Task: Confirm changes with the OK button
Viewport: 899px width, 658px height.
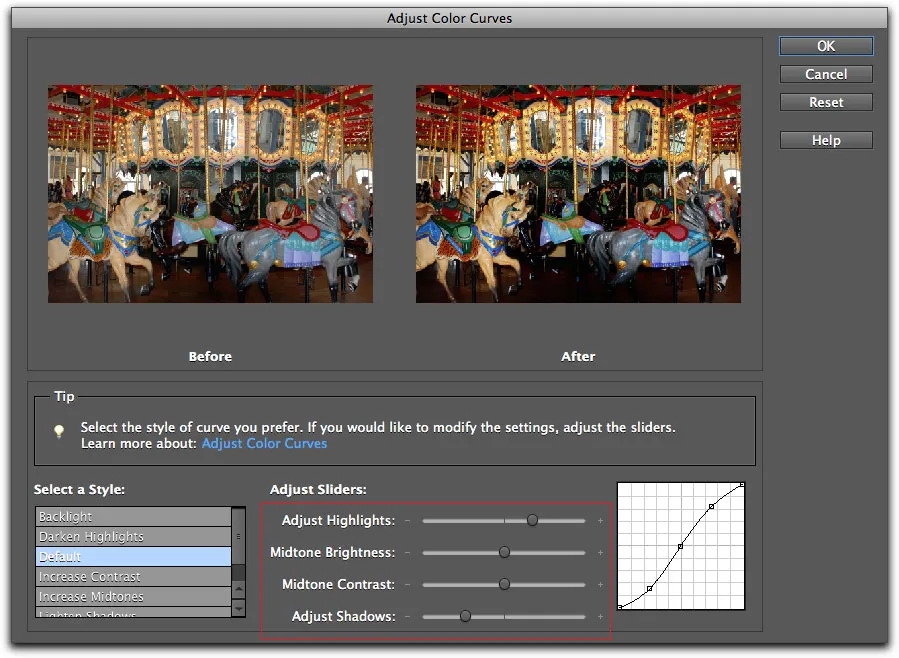Action: tap(825, 45)
